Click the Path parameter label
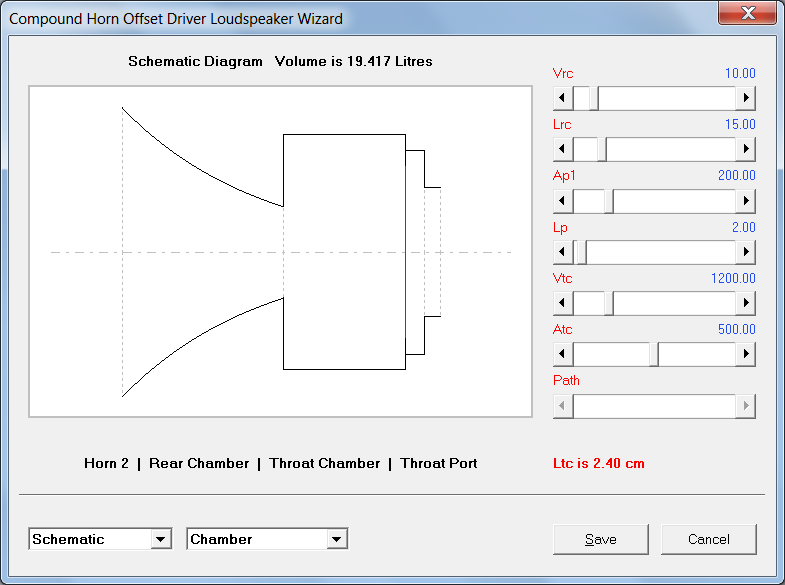 point(566,380)
